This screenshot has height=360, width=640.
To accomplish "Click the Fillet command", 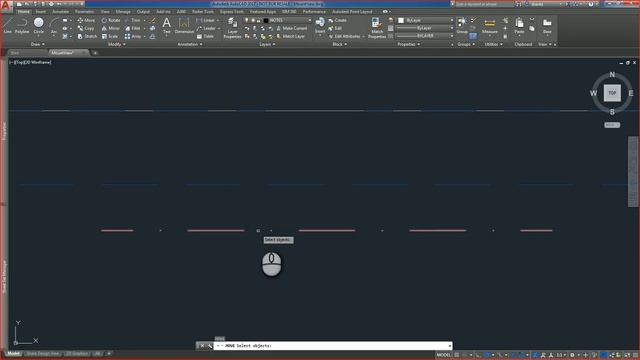I will 133,28.
